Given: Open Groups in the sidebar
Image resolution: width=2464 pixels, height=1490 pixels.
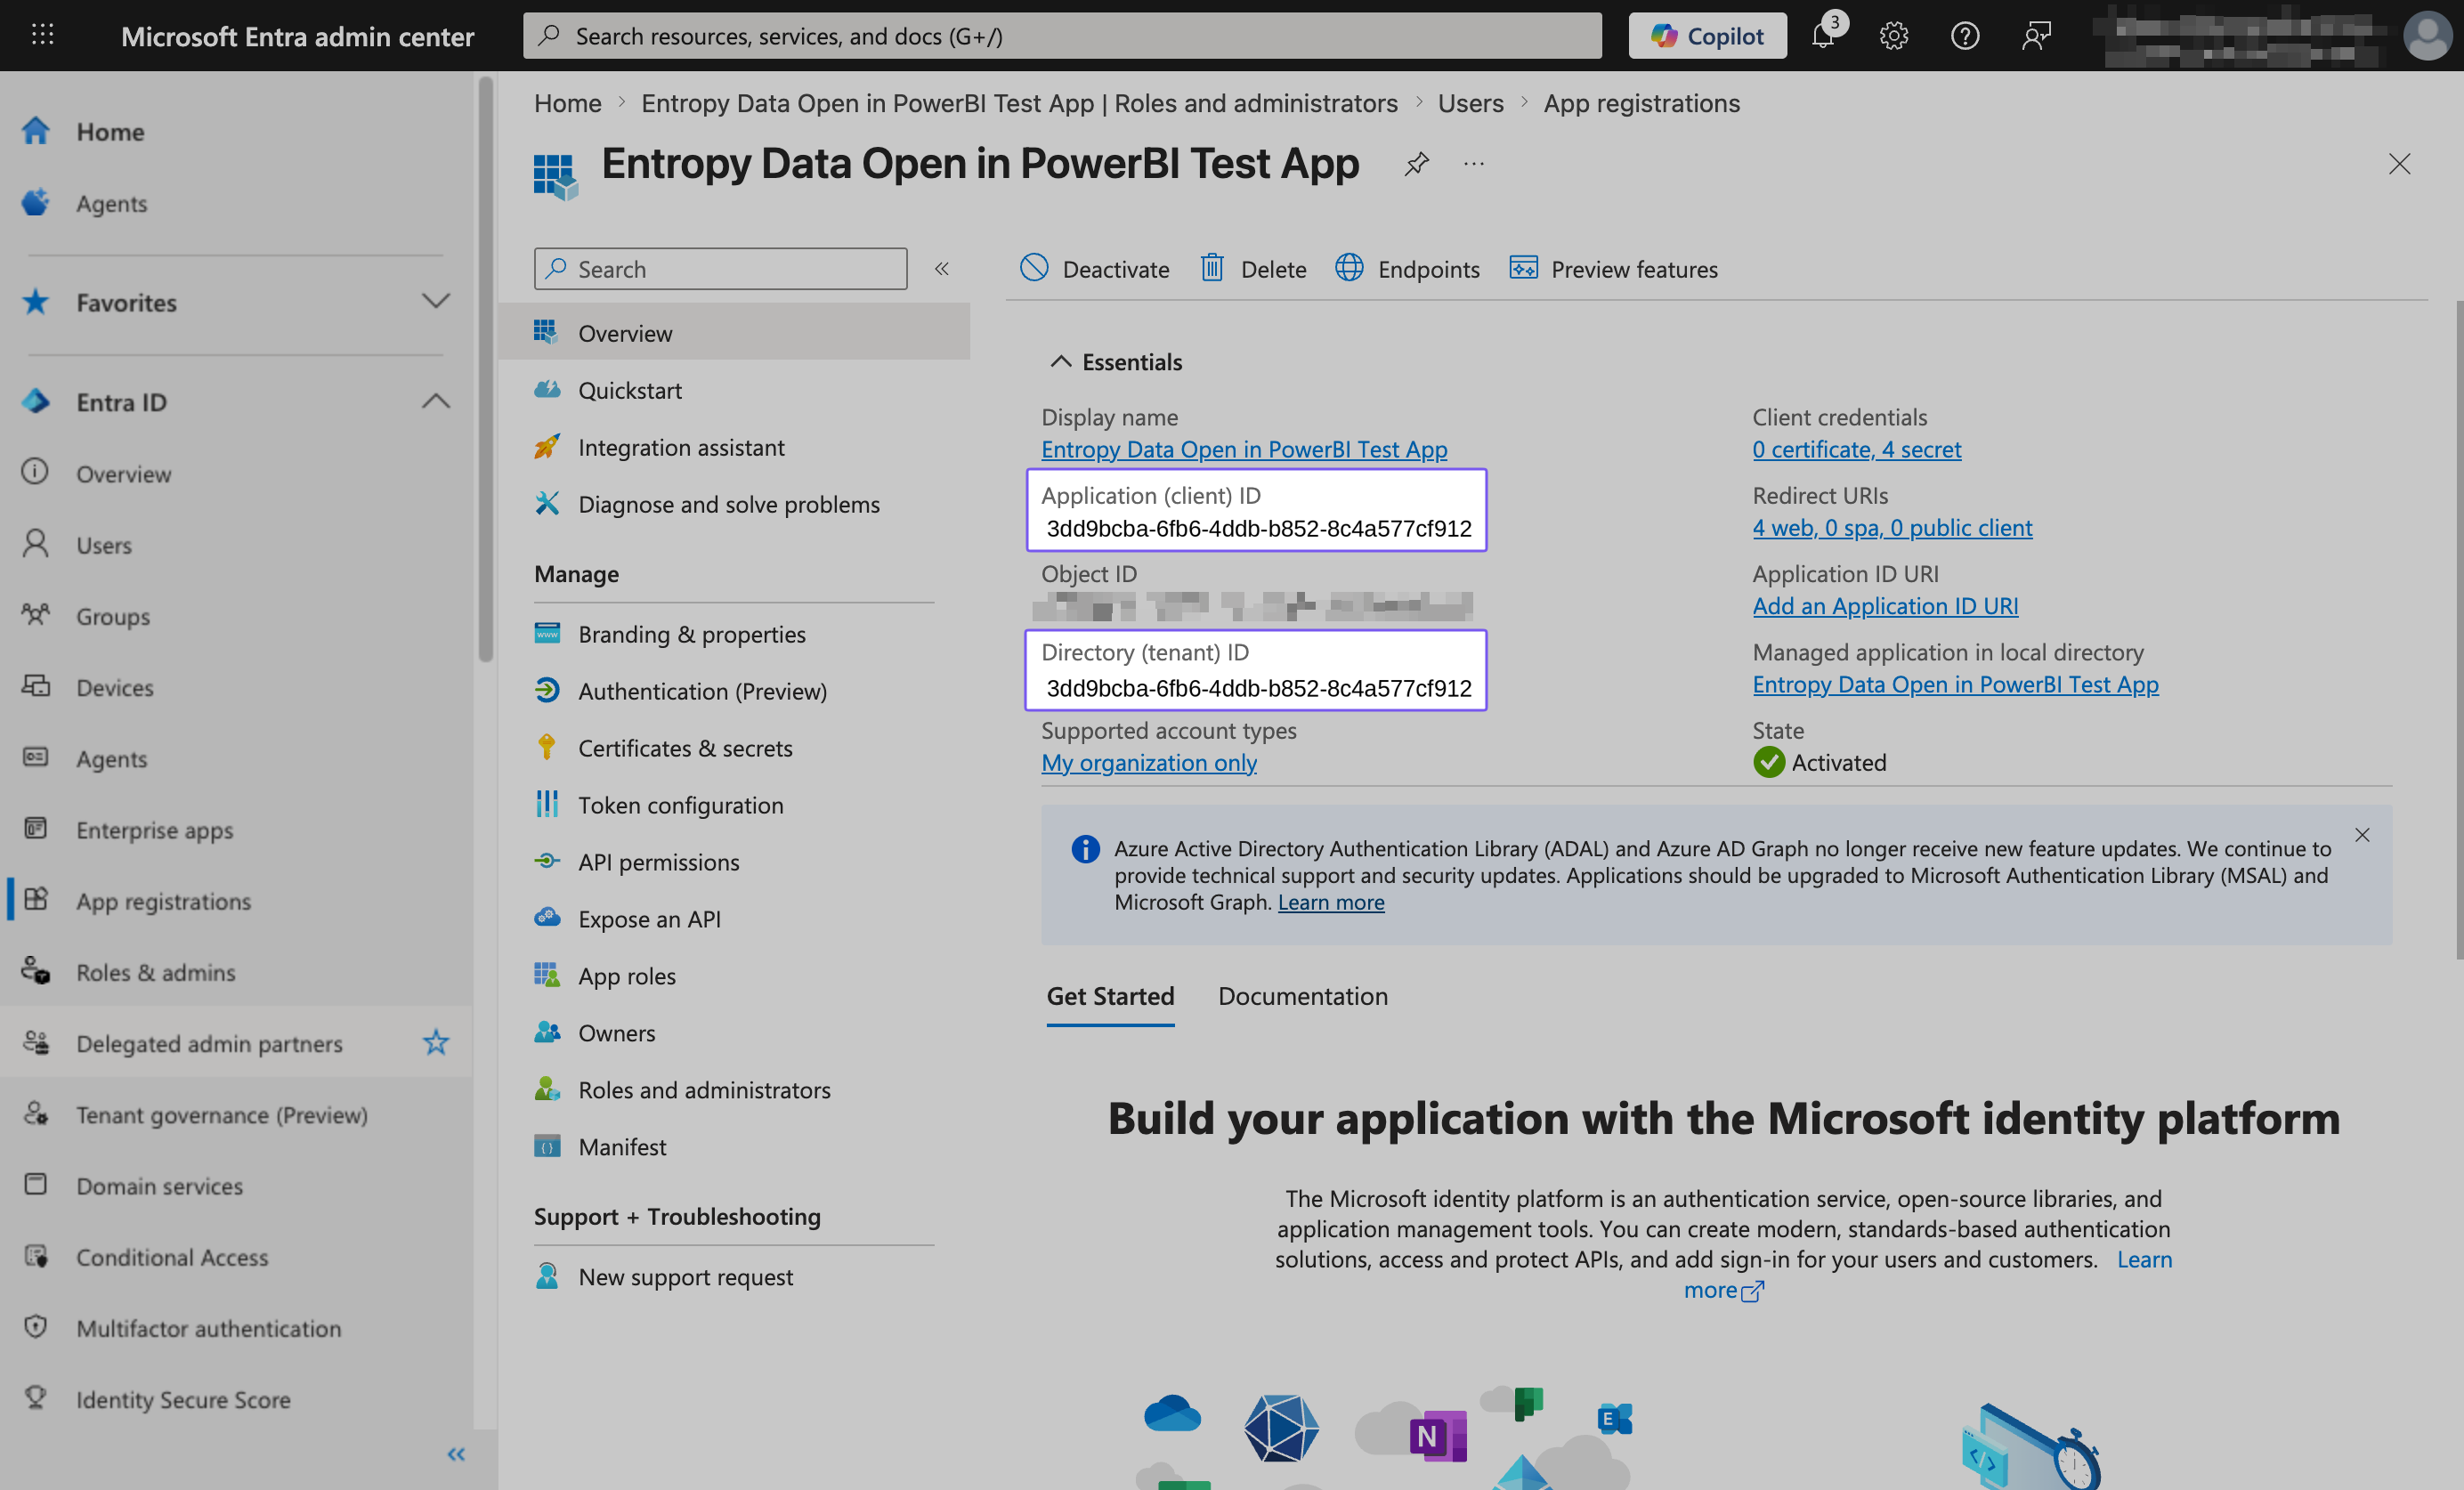Looking at the screenshot, I should [x=113, y=615].
